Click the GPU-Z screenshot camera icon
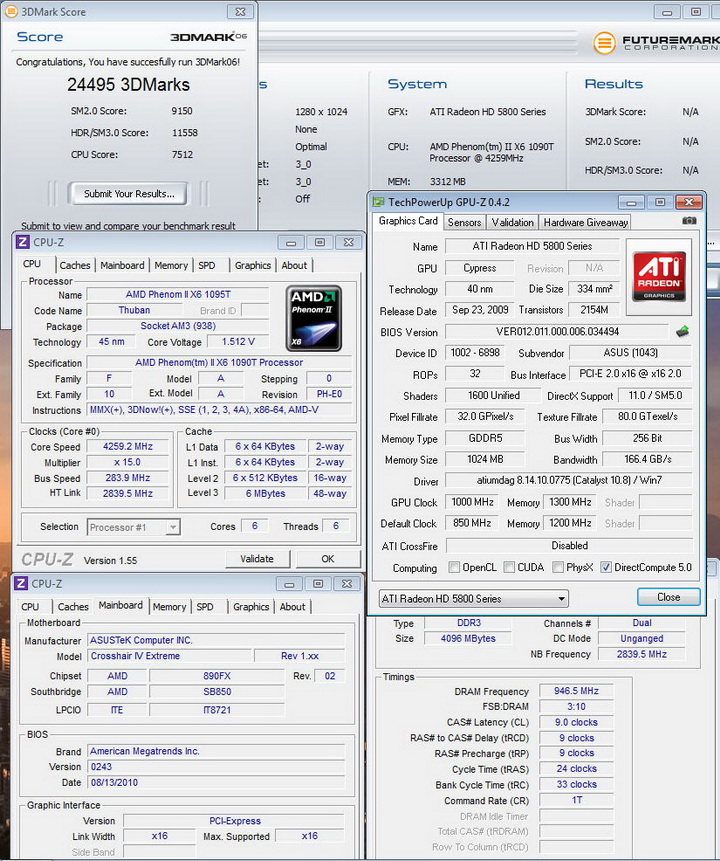 [689, 221]
